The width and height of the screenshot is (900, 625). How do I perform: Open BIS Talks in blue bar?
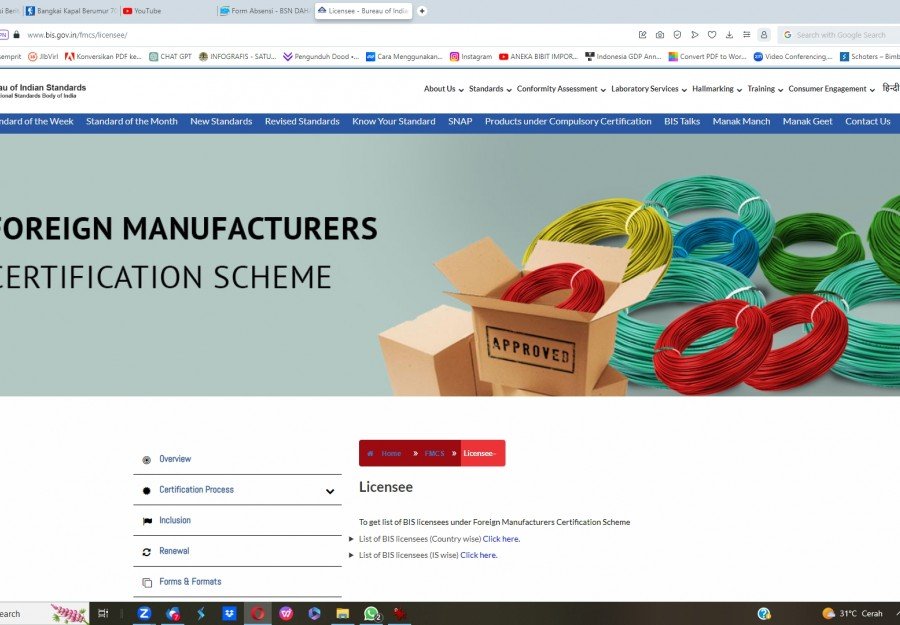tap(682, 122)
